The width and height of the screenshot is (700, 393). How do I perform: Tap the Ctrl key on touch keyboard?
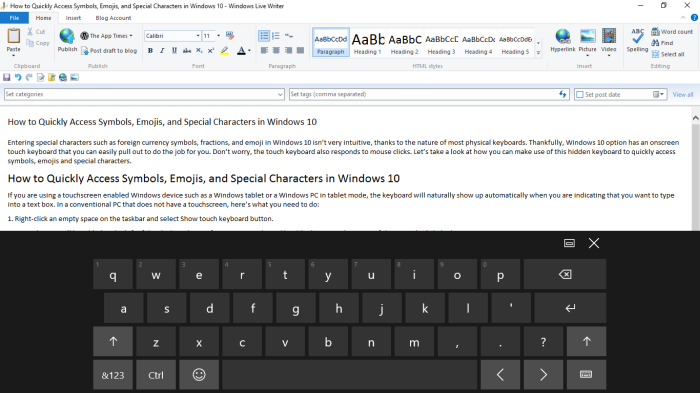point(156,375)
